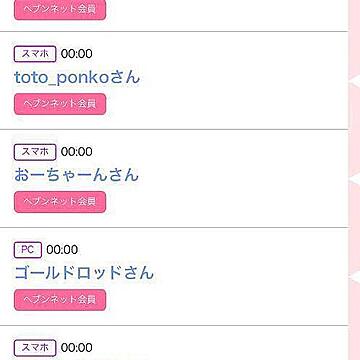Click the 00:00 time above おーちゃーんさん
Viewport: 360px width, 360px height.
(77, 152)
